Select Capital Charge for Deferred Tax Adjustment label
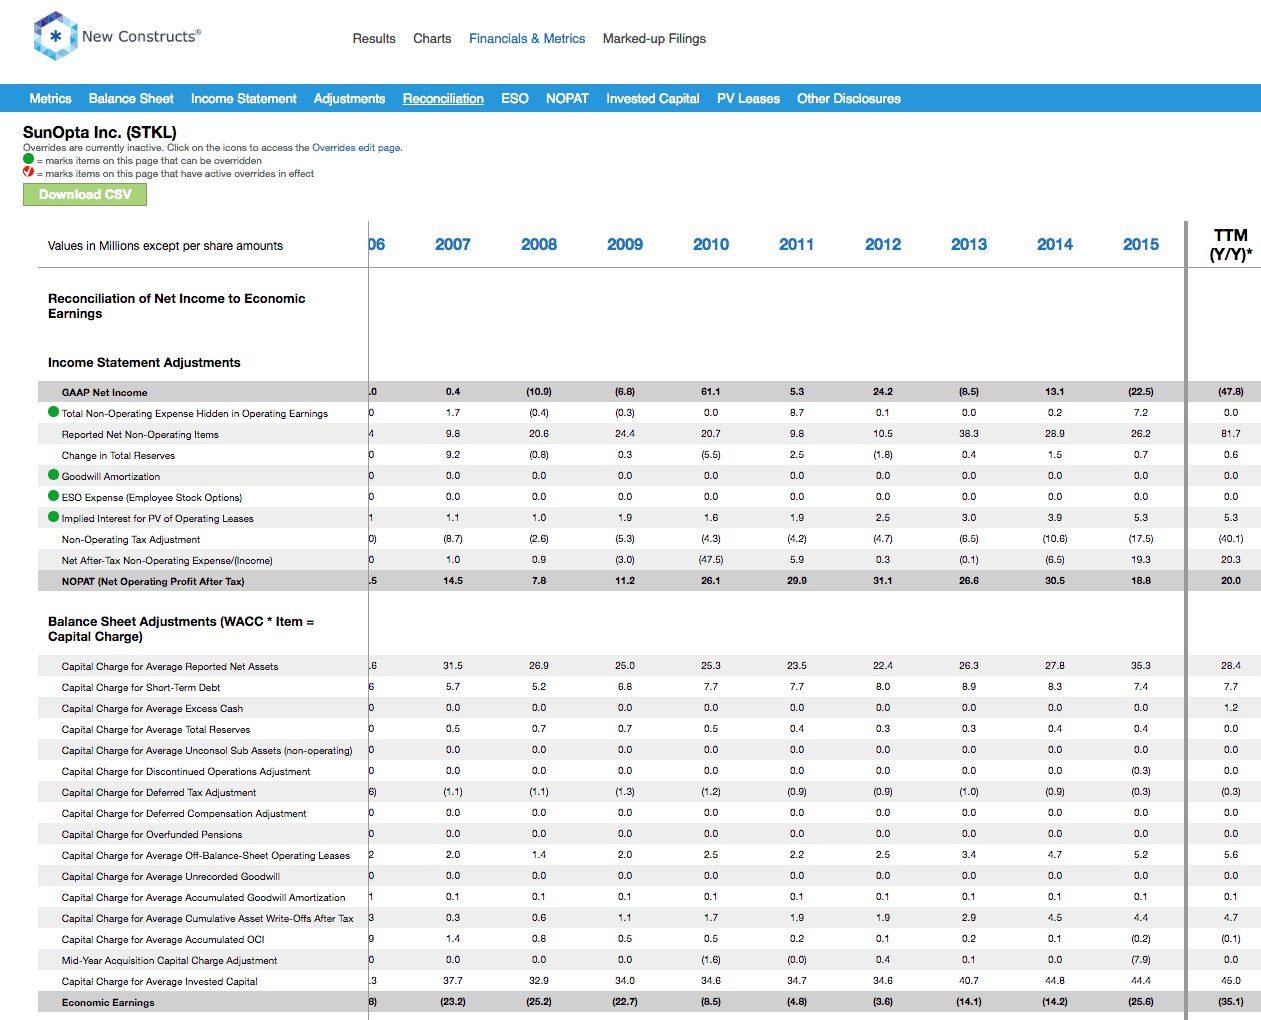 pyautogui.click(x=159, y=793)
